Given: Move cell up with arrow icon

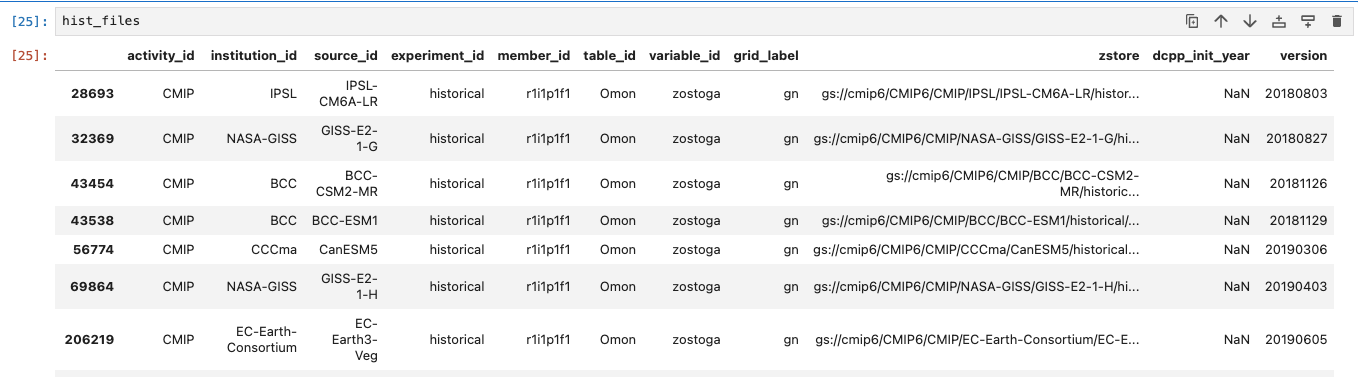Looking at the screenshot, I should coord(1221,21).
